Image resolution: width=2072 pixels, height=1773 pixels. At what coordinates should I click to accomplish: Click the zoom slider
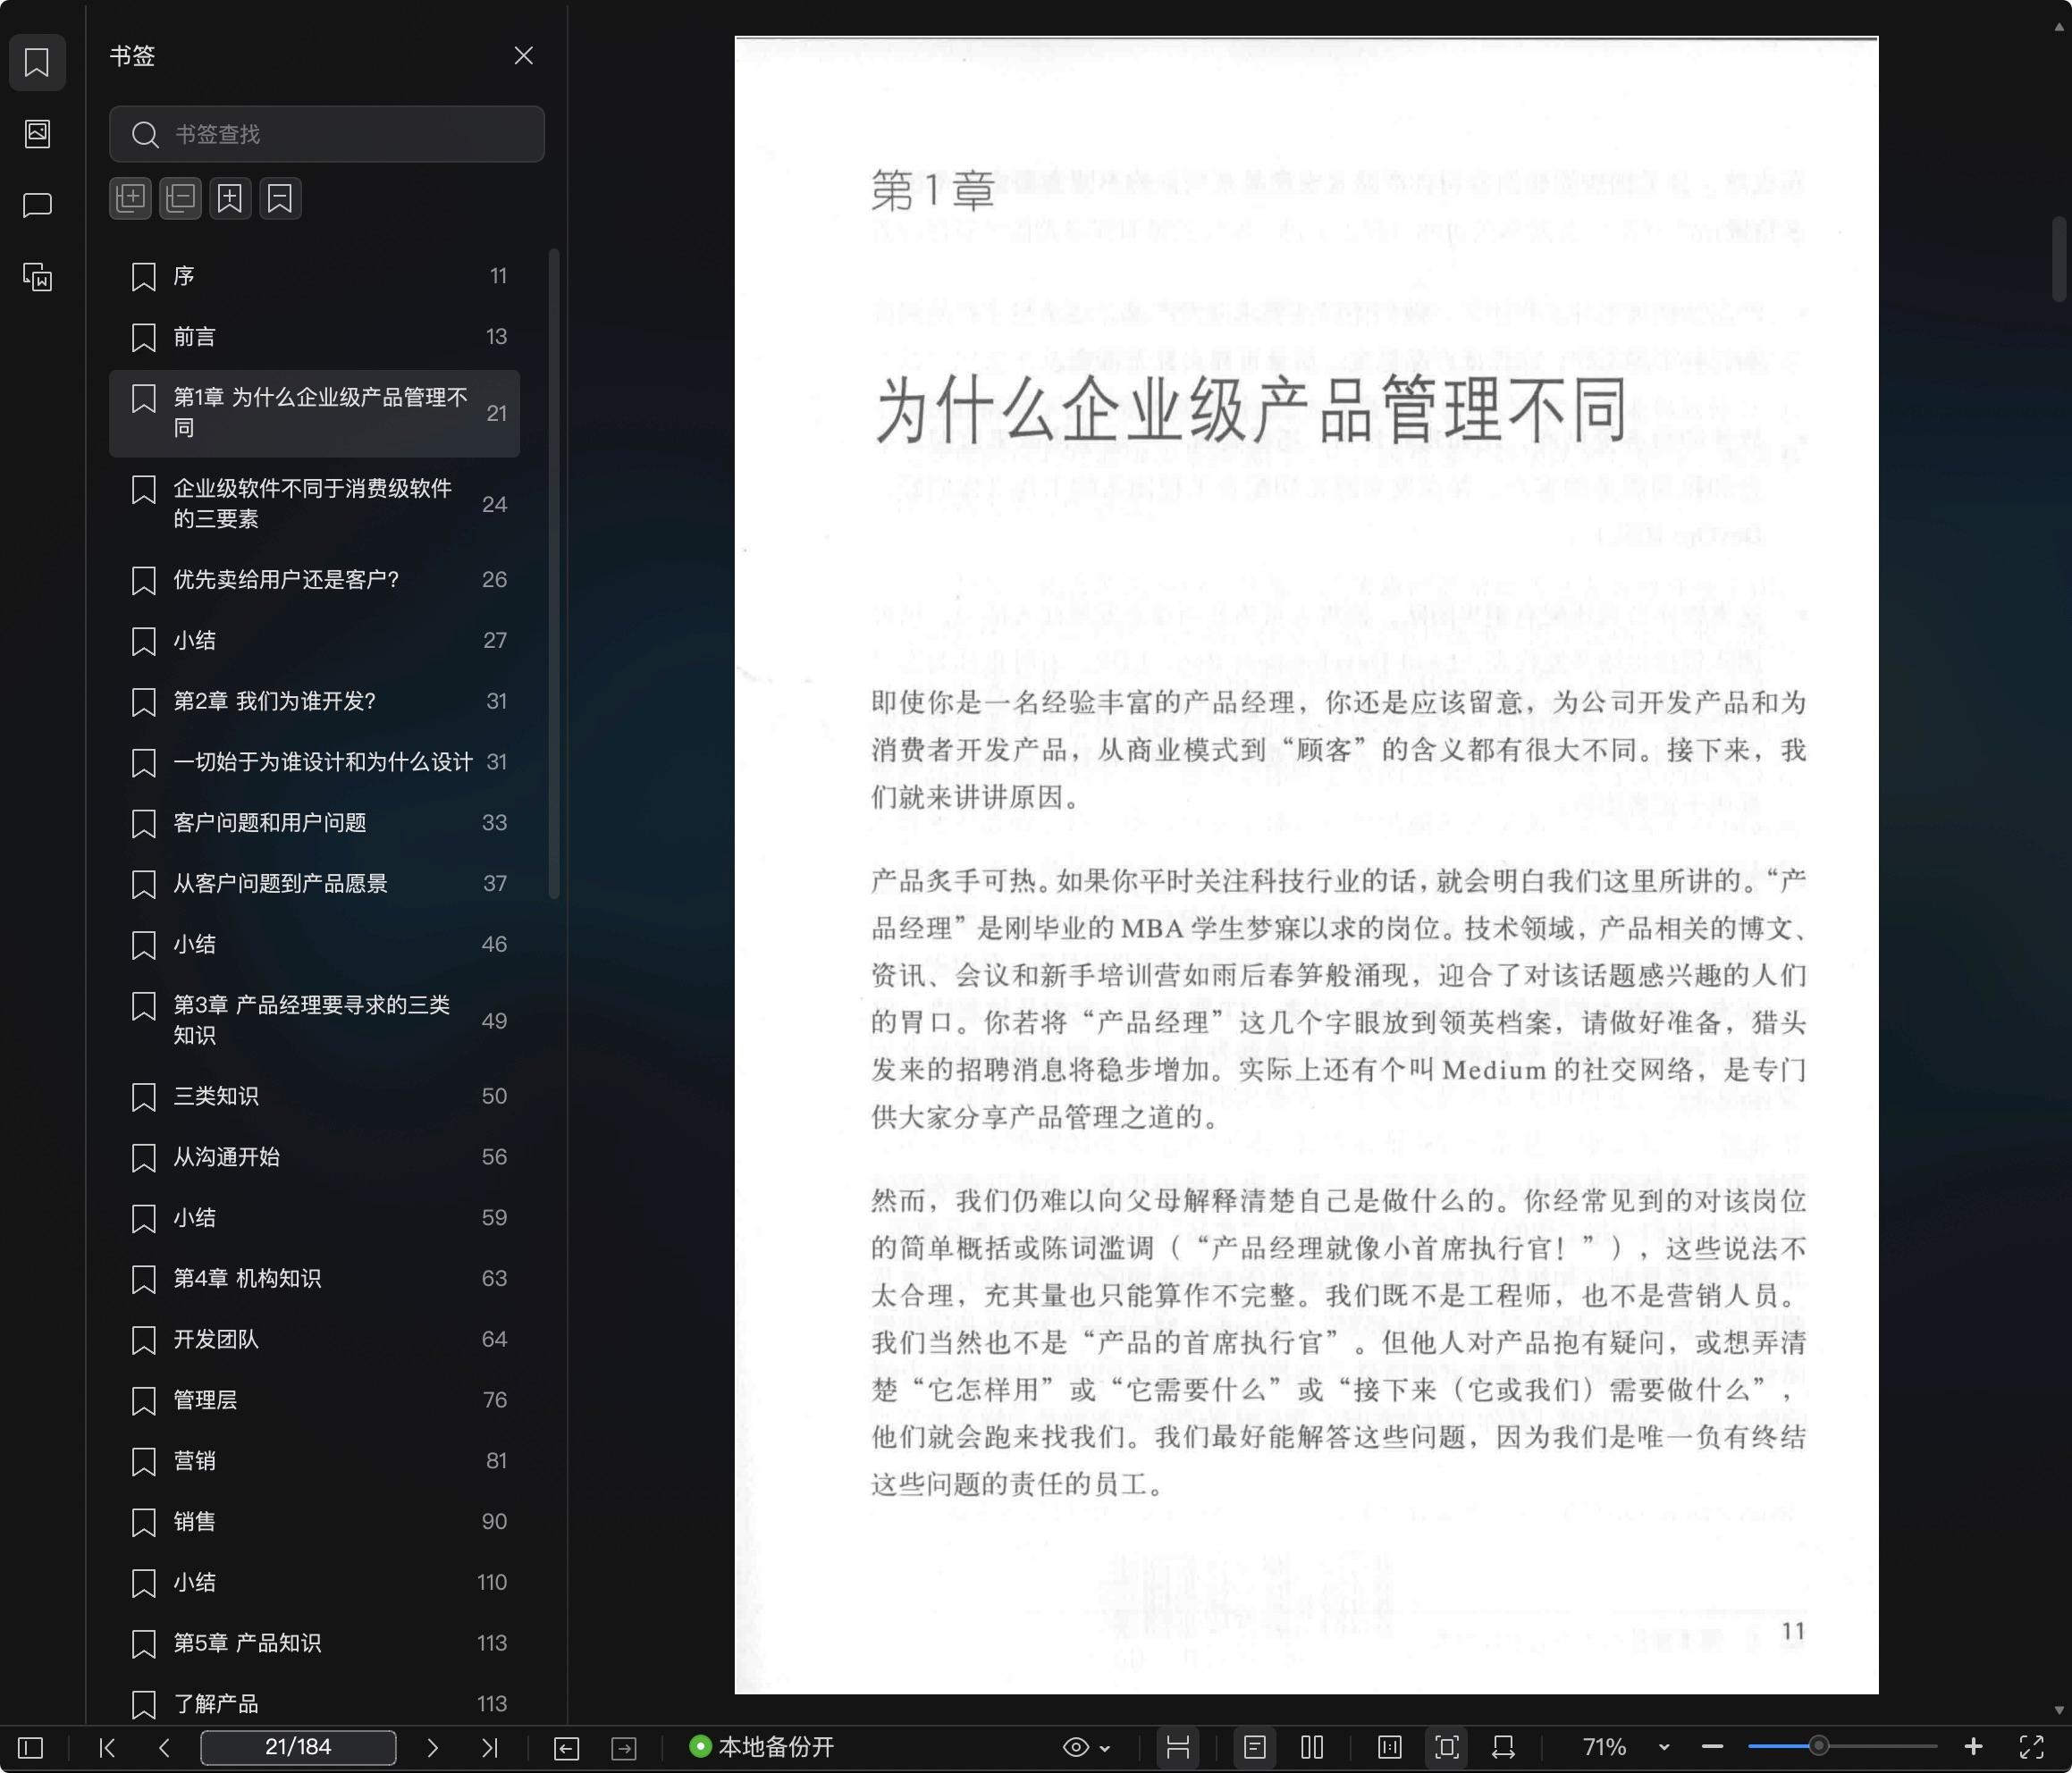(1842, 1747)
